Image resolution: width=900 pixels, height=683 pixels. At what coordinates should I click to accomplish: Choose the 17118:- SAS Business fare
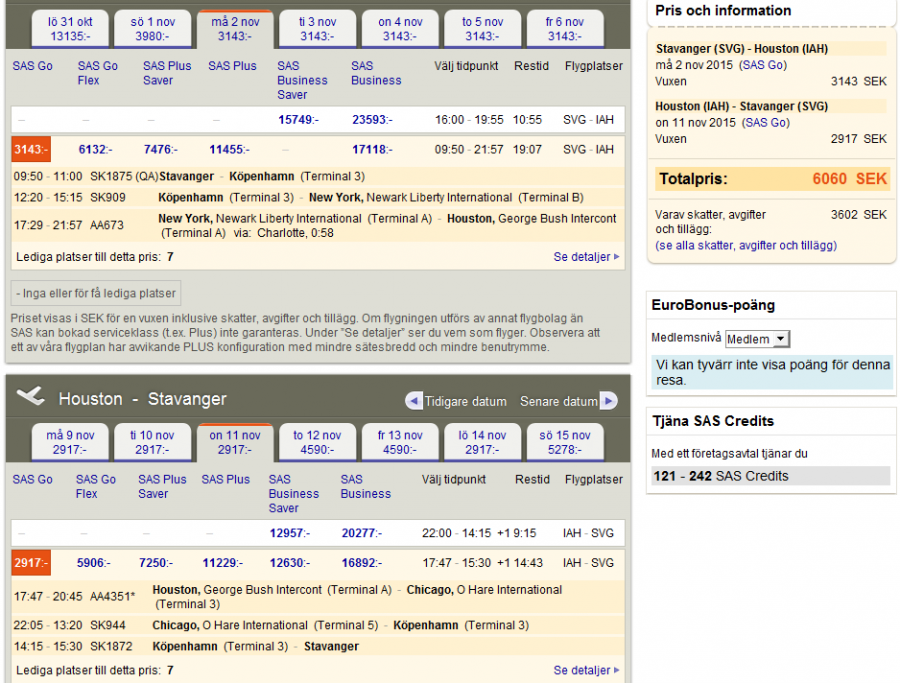(x=372, y=150)
